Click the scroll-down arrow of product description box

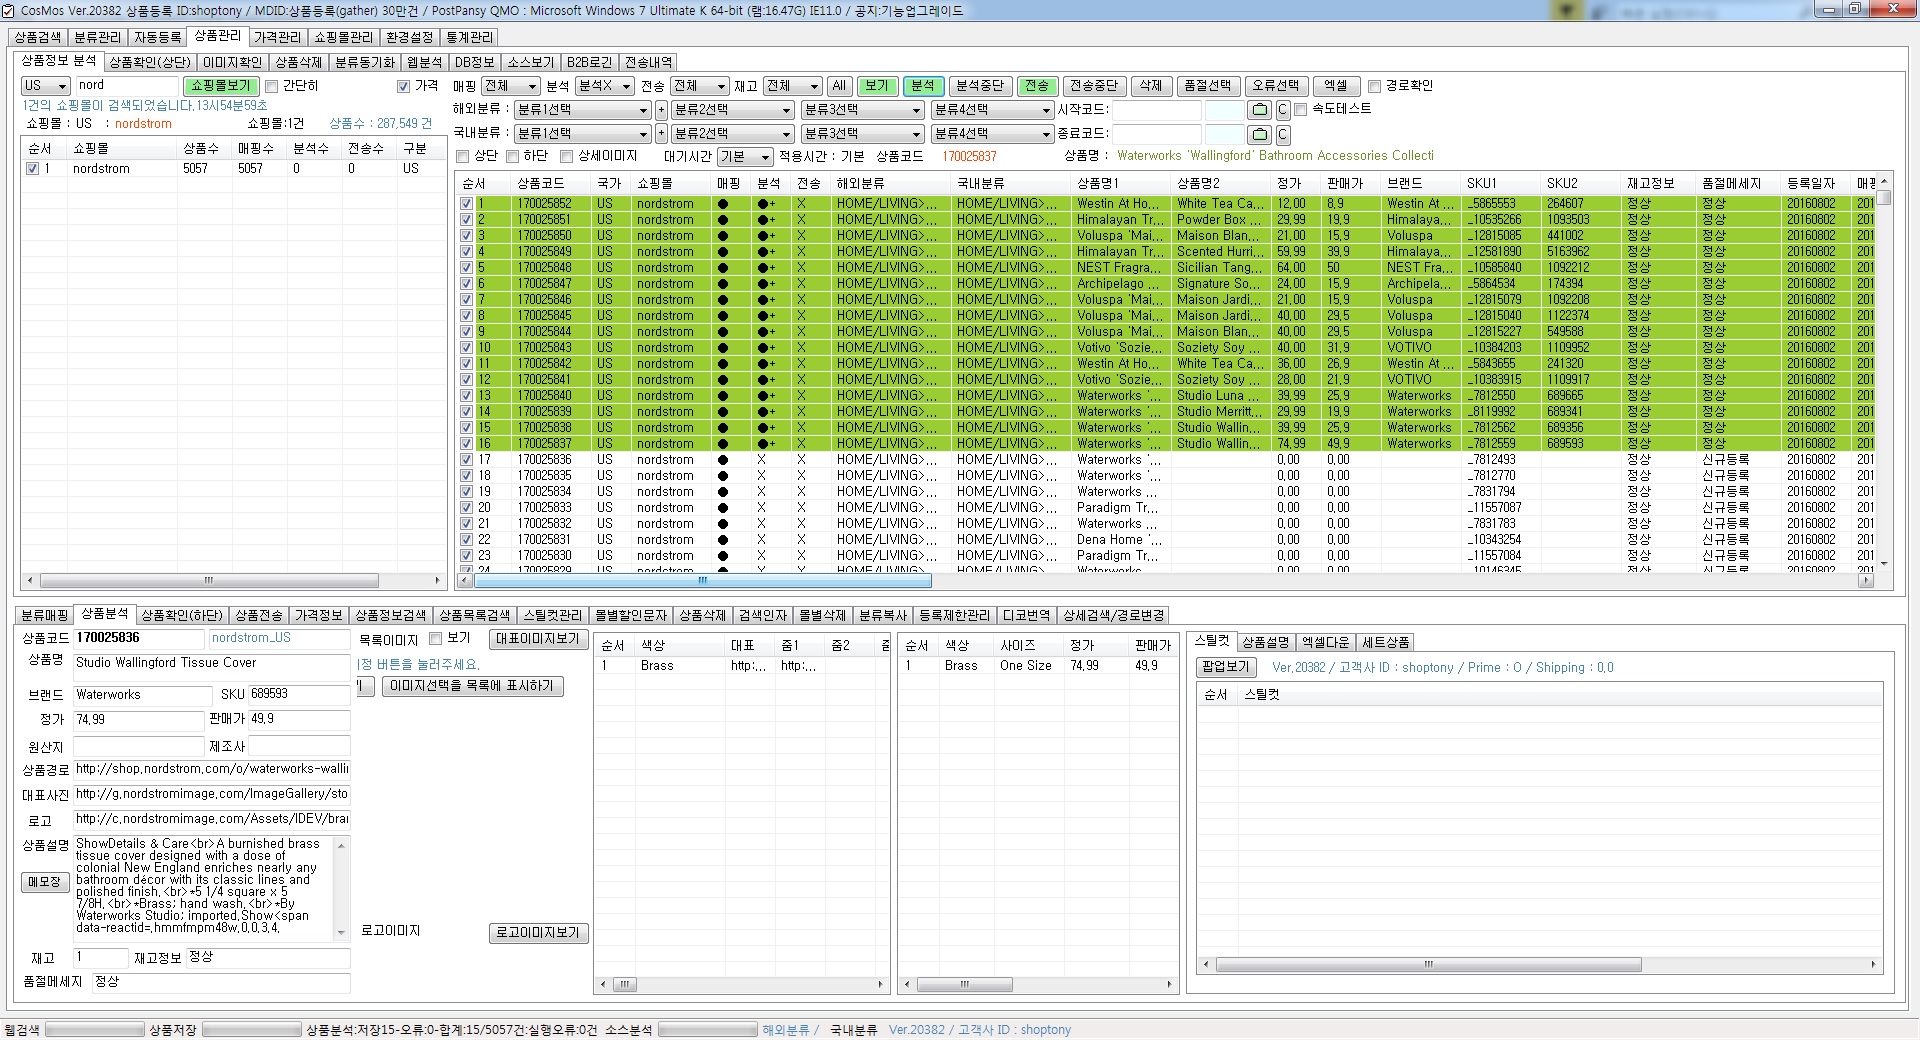[x=341, y=932]
